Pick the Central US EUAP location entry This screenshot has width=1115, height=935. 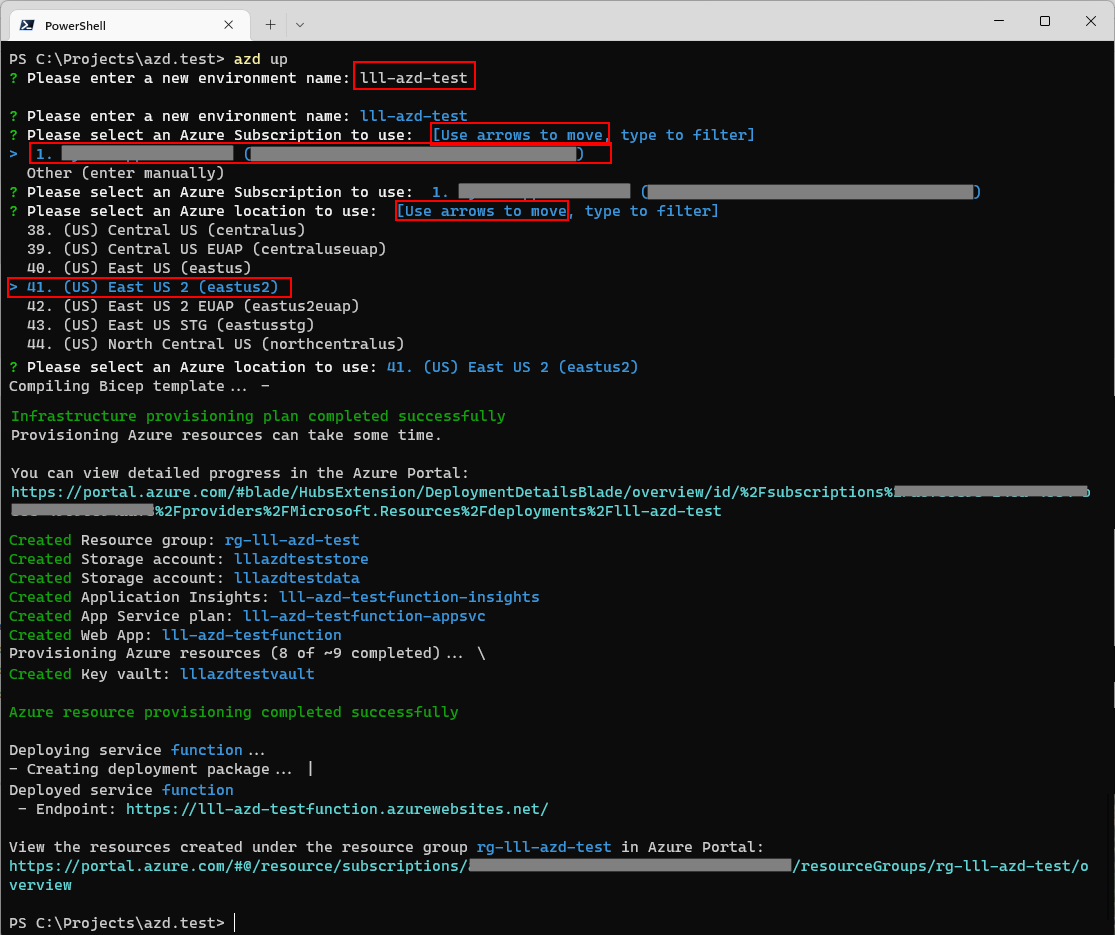coord(206,249)
